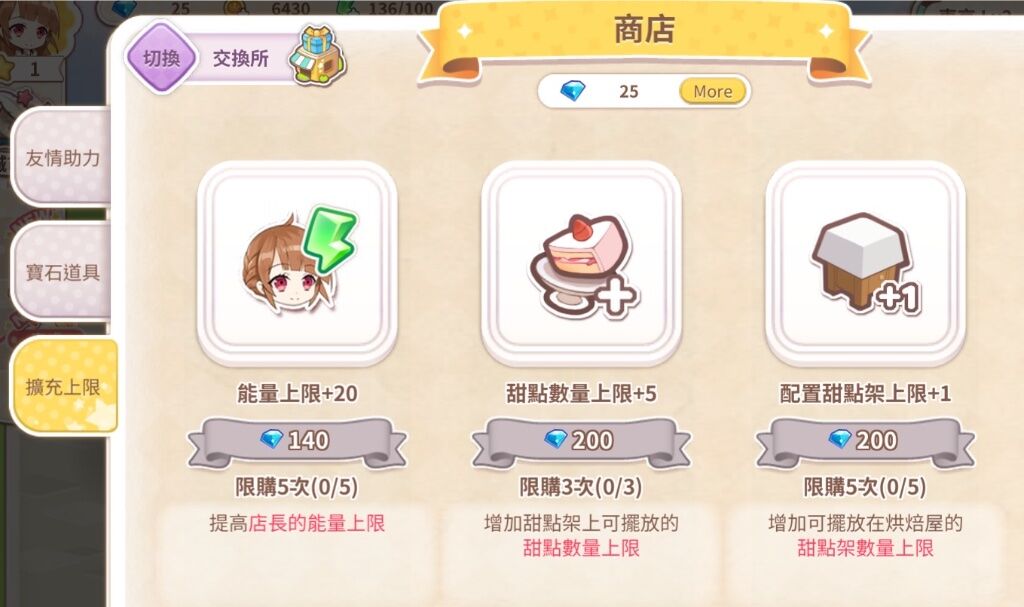Click the 配置甜點架上限+1 item label
This screenshot has width=1024, height=607.
coord(865,393)
